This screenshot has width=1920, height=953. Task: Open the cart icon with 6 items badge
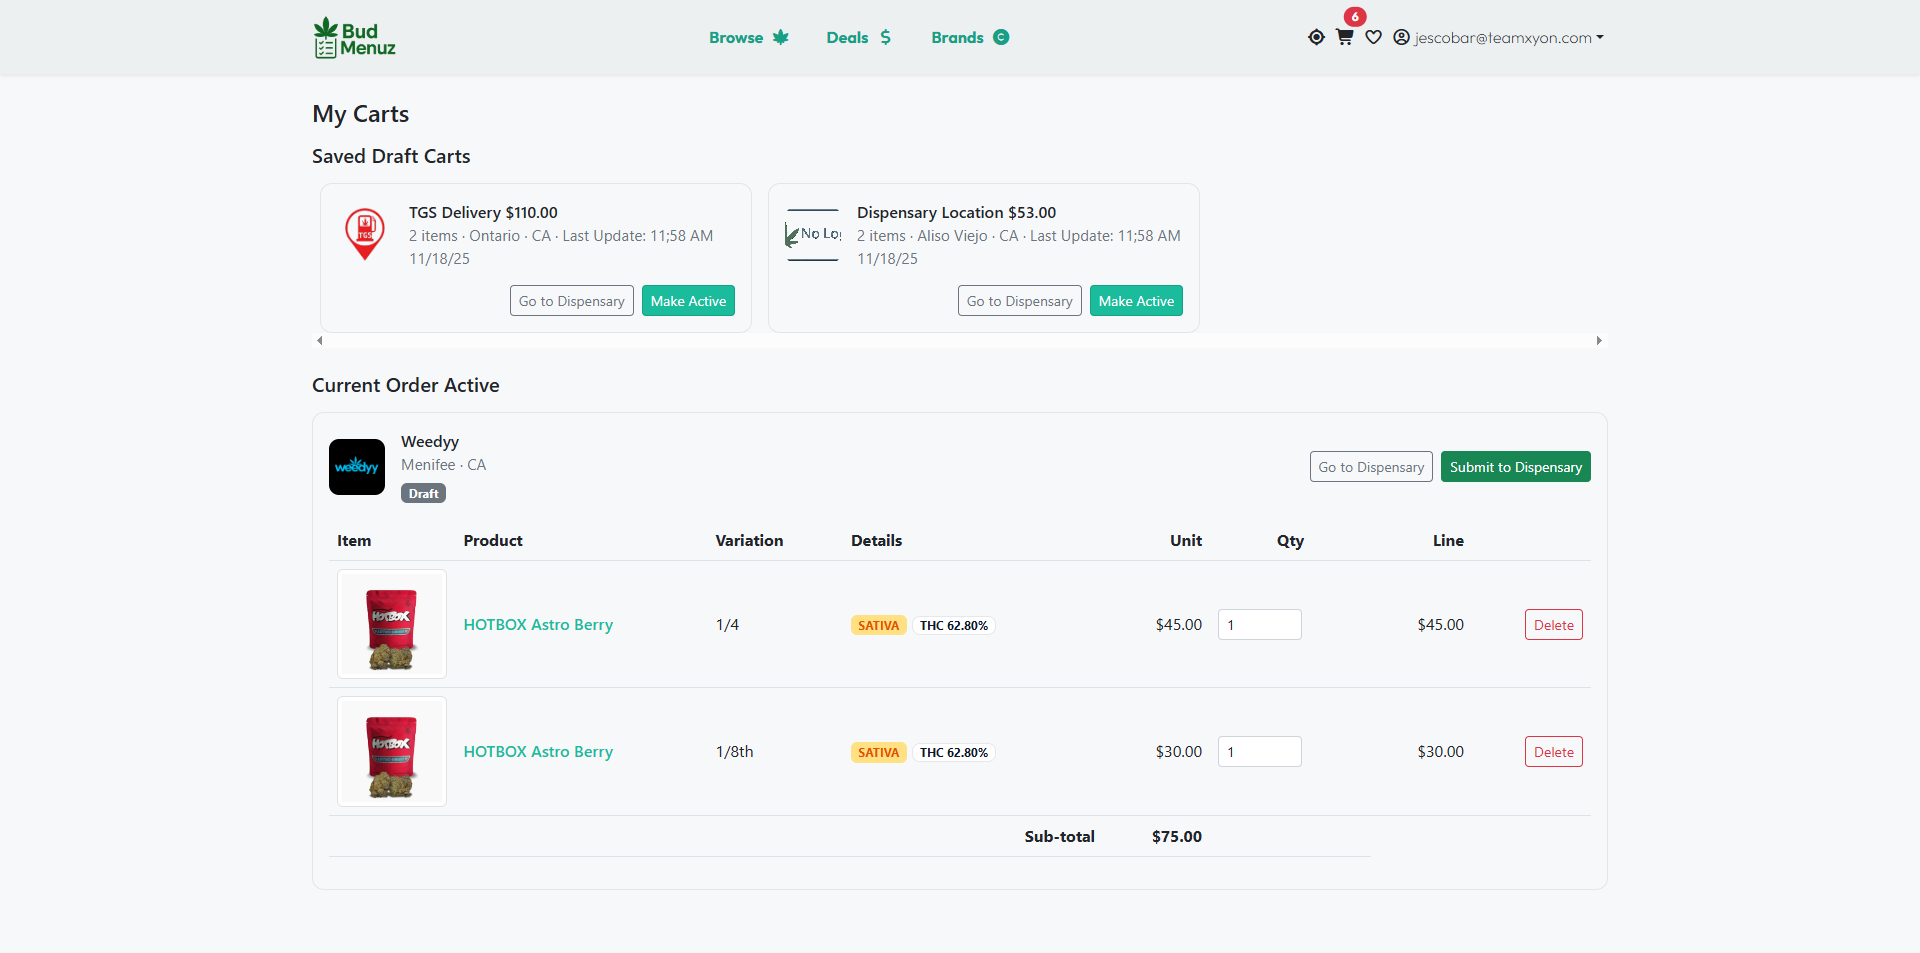(1344, 37)
